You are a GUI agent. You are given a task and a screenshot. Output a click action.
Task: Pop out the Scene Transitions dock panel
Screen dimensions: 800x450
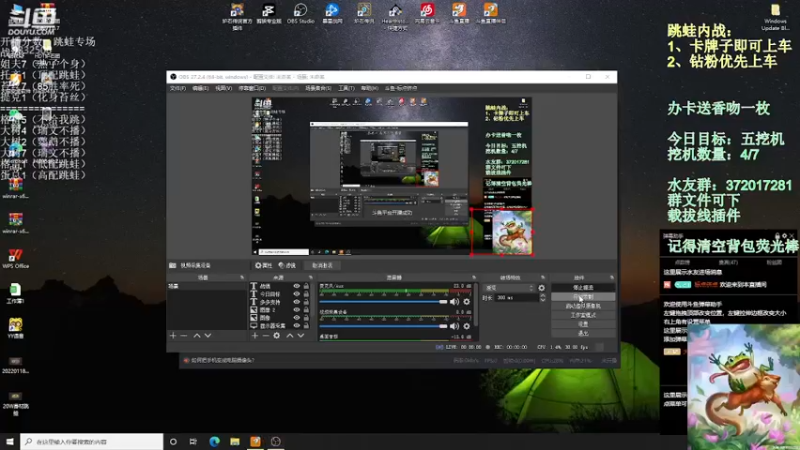point(543,278)
